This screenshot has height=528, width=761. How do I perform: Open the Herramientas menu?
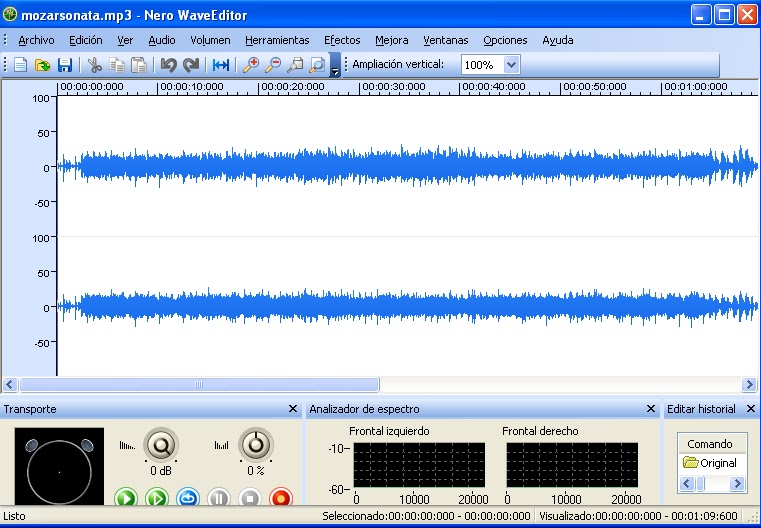[277, 40]
